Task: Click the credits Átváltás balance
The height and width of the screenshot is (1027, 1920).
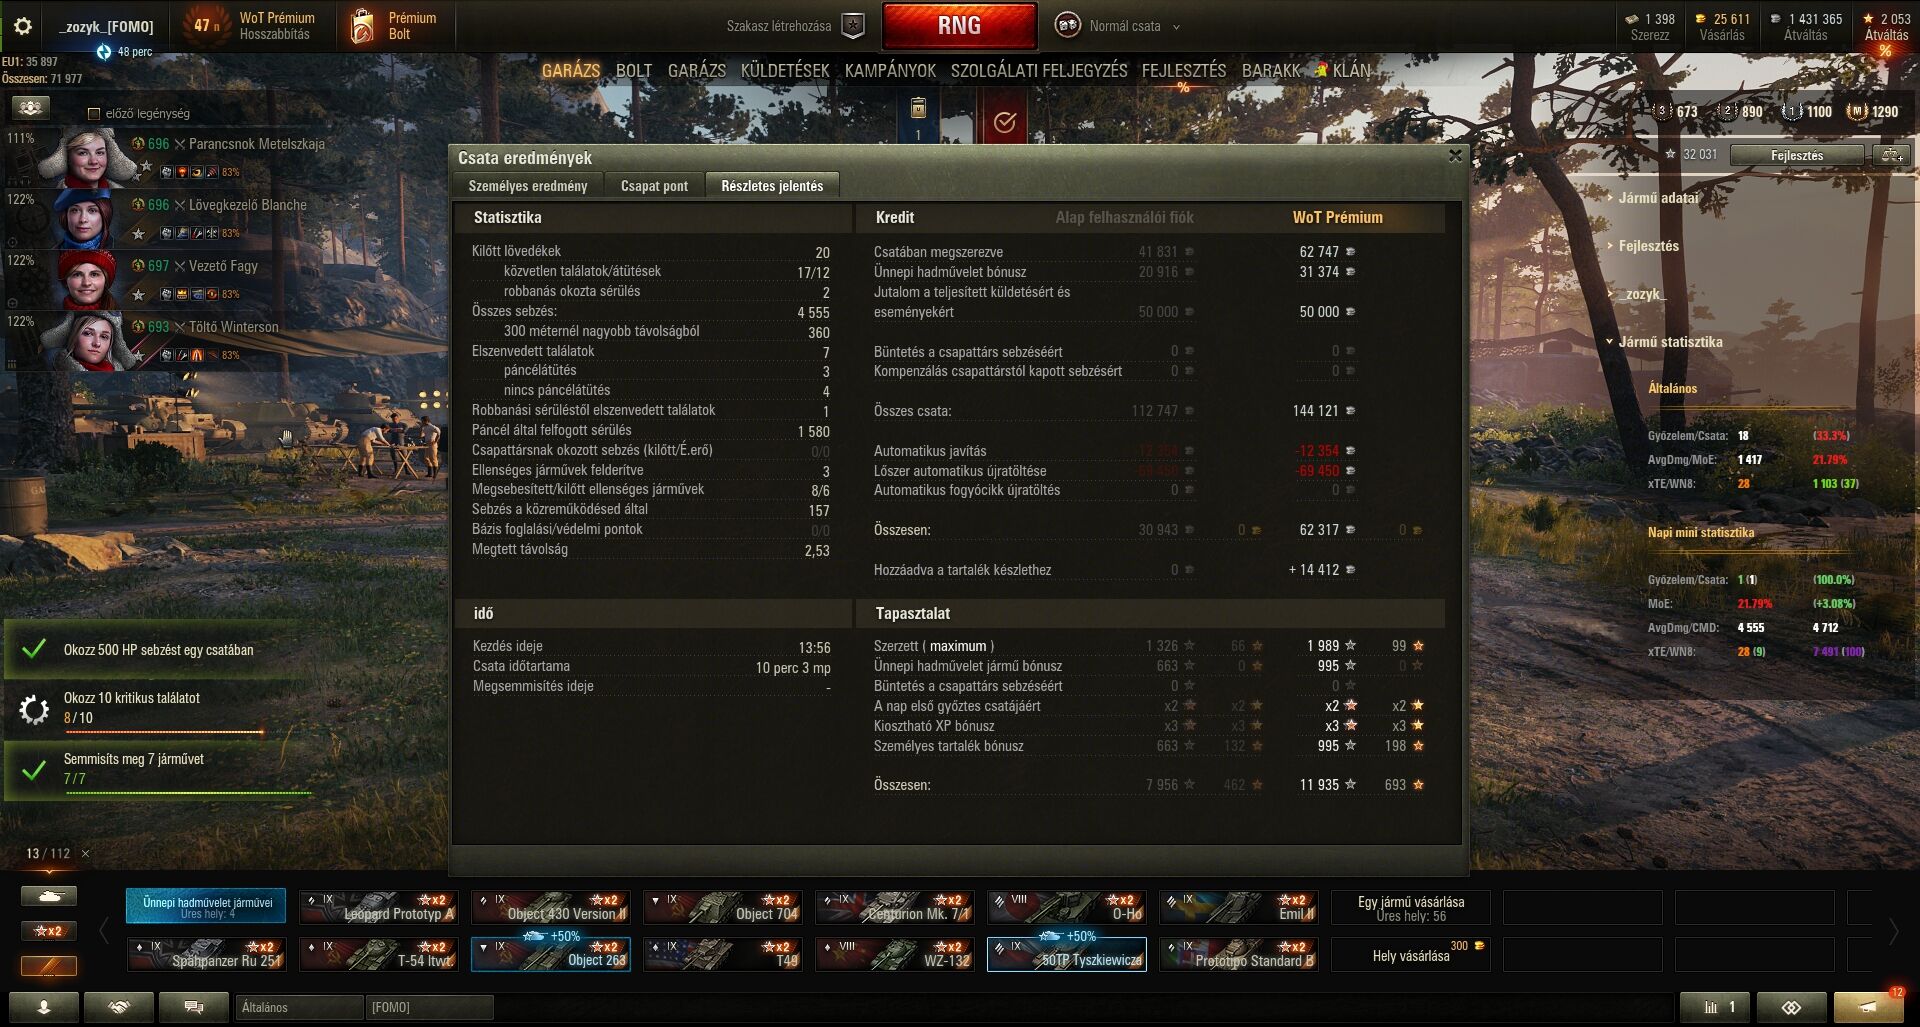Action: tap(1806, 26)
